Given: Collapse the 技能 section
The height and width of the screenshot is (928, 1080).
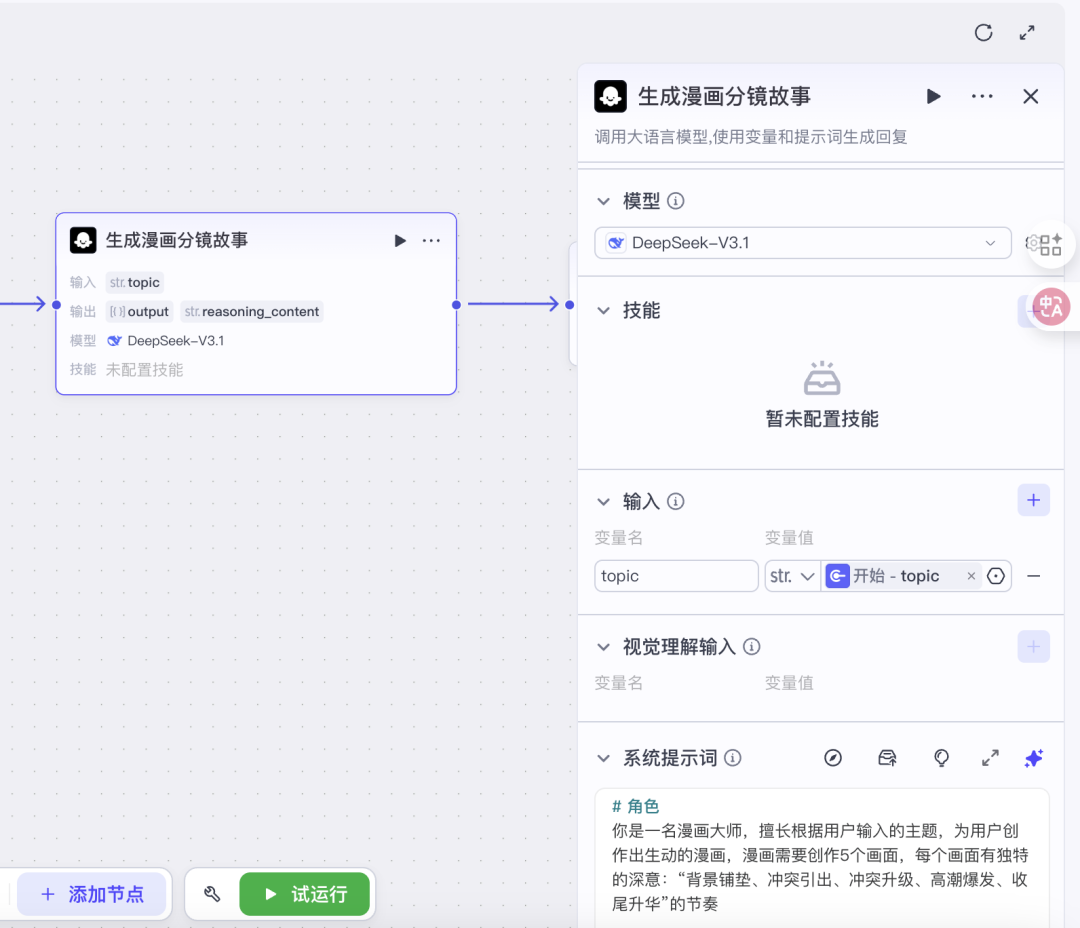Looking at the screenshot, I should click(603, 311).
